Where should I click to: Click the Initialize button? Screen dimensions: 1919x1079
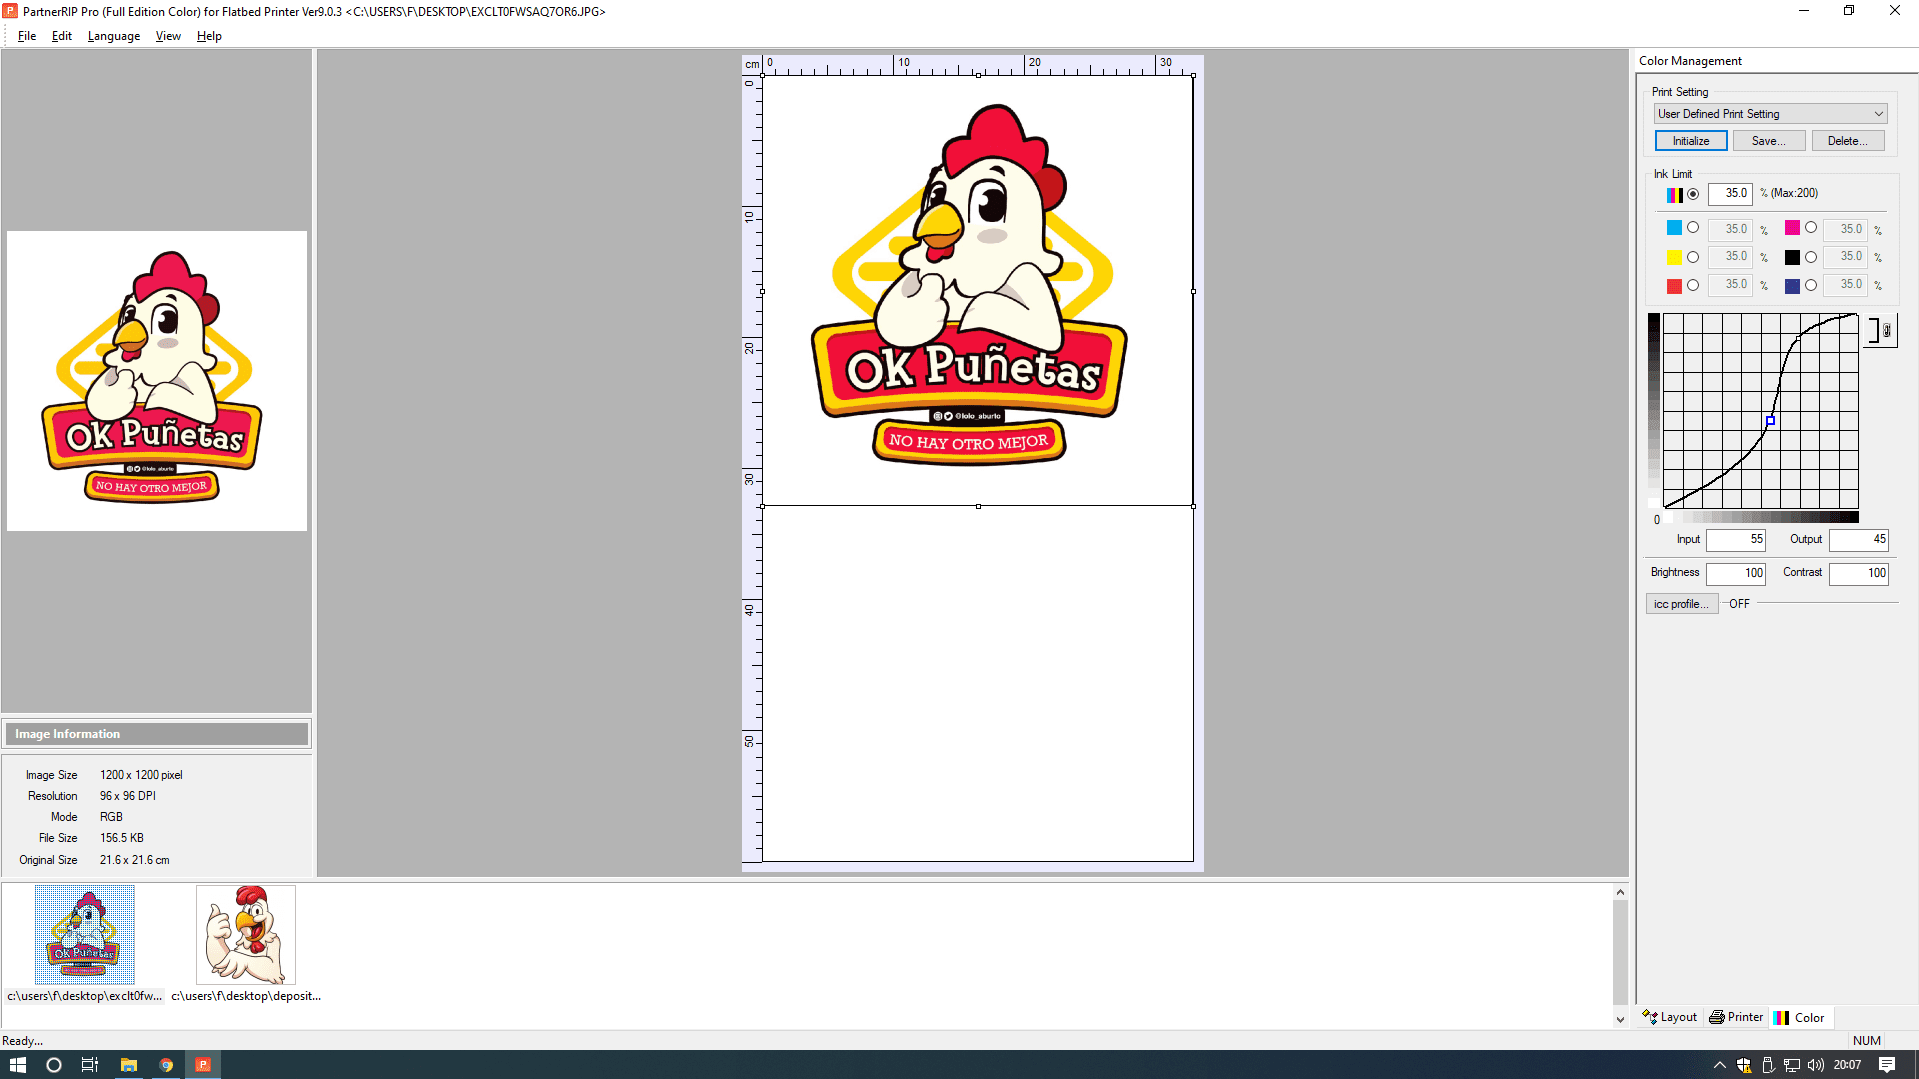[1690, 141]
